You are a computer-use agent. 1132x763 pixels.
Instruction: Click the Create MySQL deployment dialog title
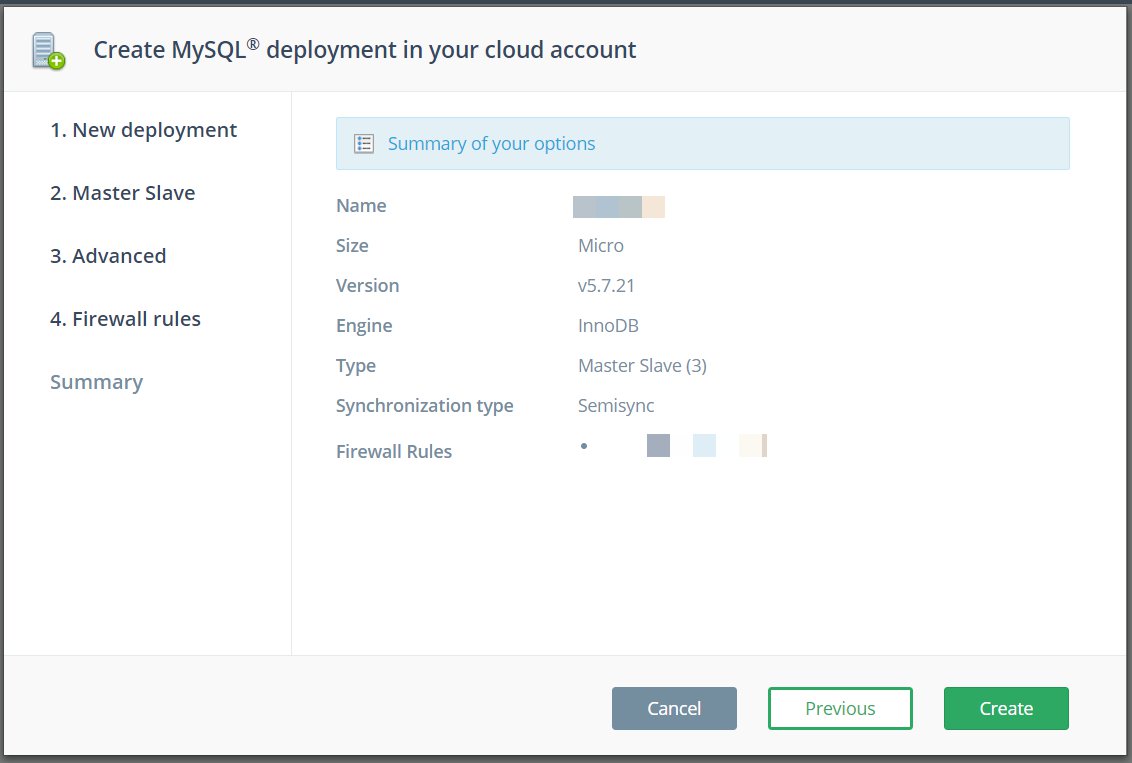[365, 50]
